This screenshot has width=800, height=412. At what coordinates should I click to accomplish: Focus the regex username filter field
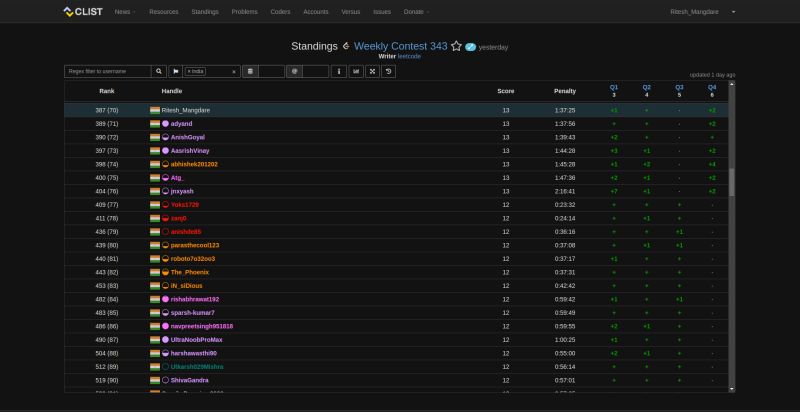point(108,72)
